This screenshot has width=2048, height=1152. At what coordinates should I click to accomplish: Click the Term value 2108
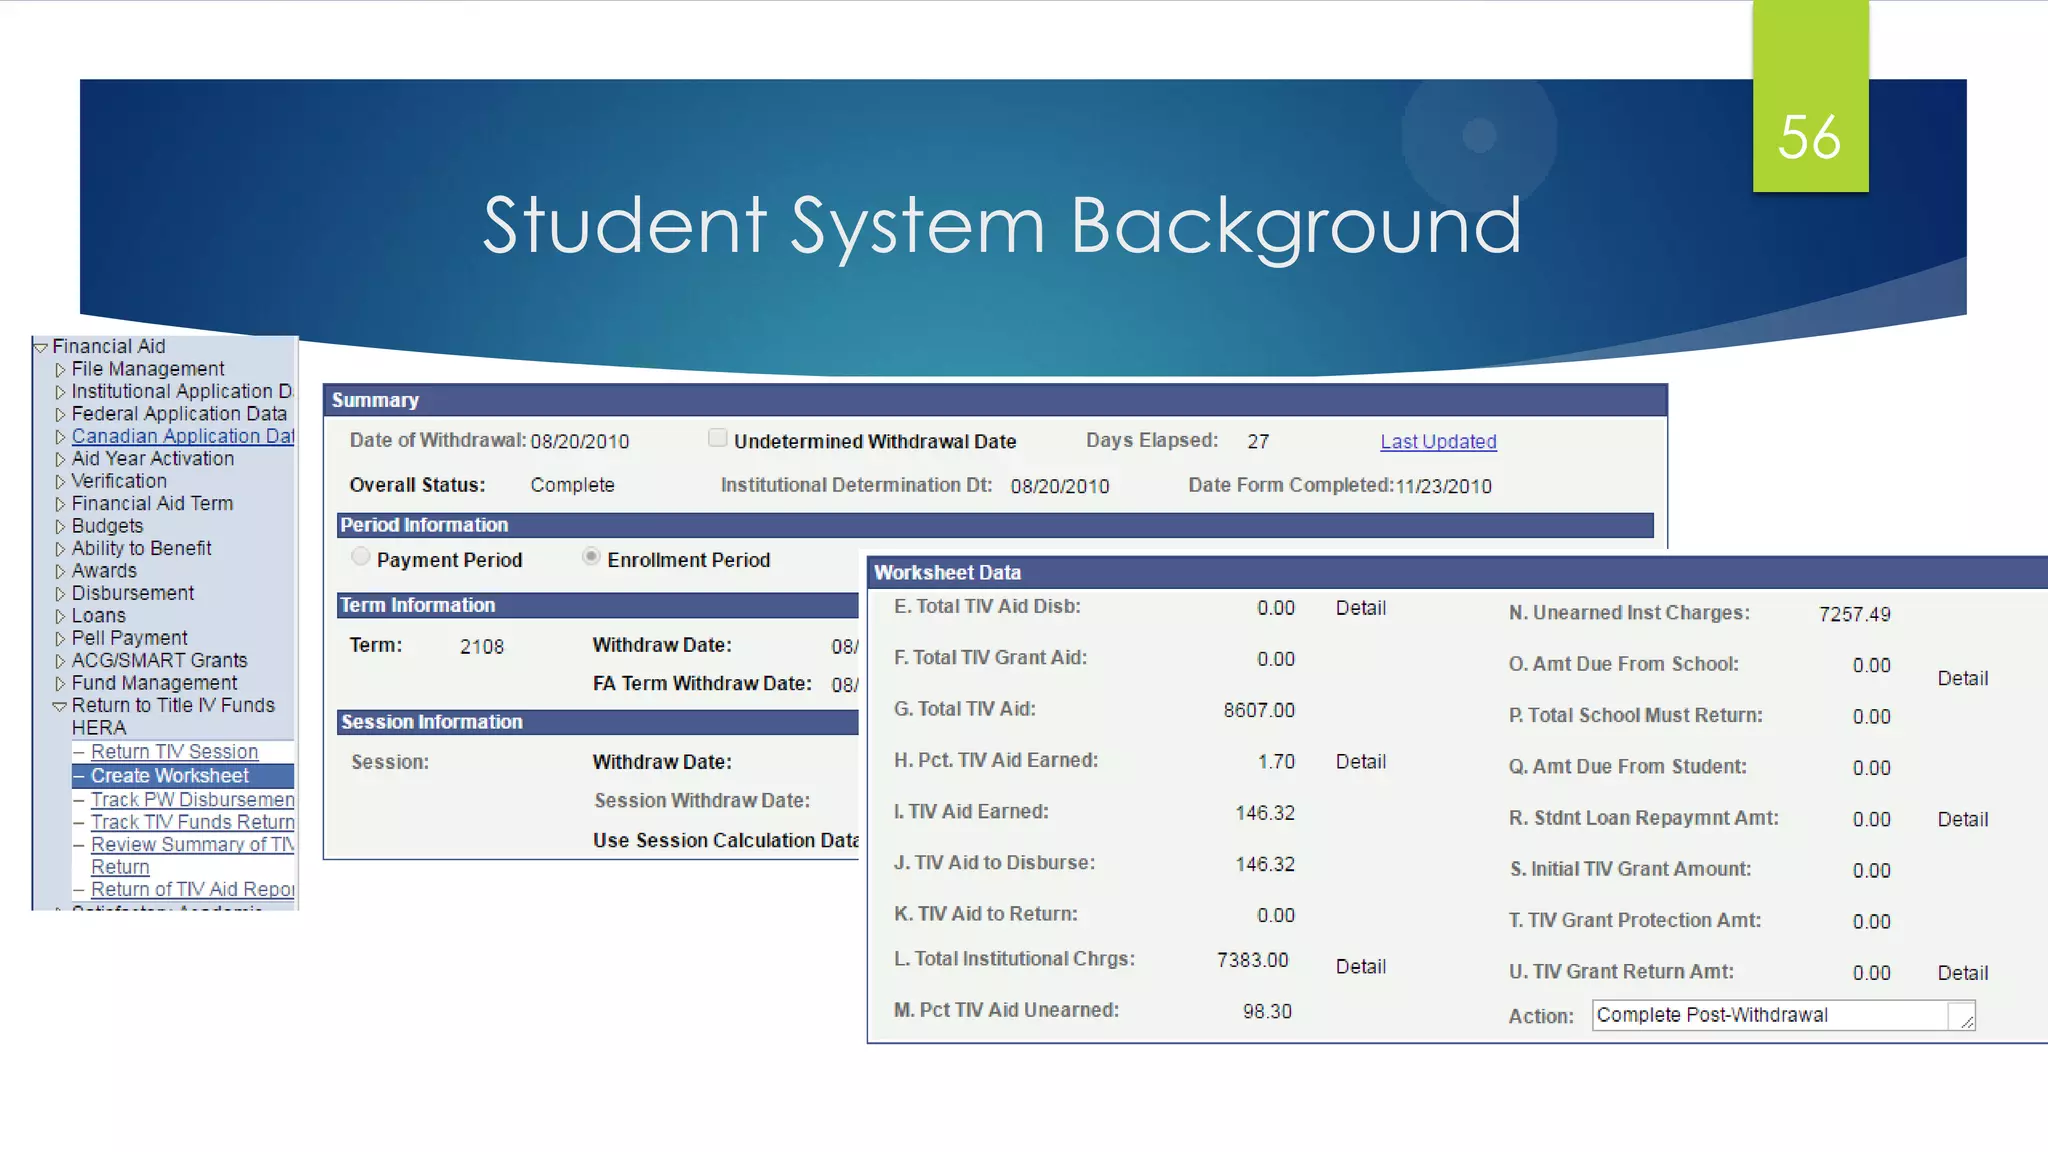click(482, 647)
